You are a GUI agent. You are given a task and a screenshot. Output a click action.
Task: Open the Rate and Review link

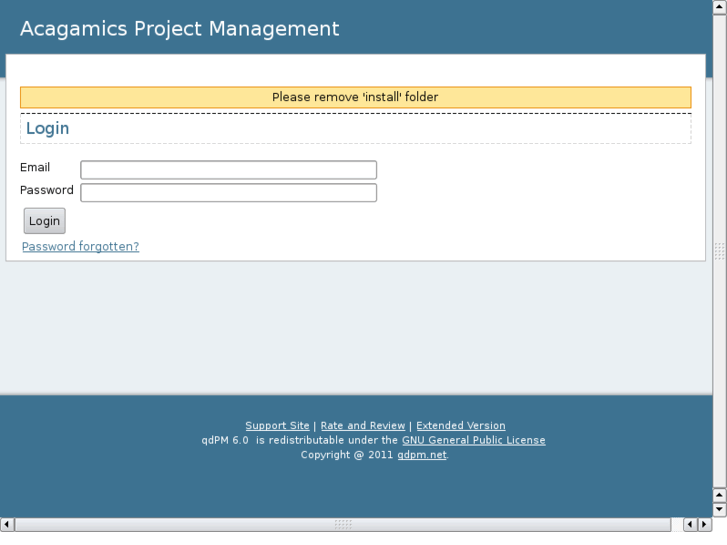(362, 426)
